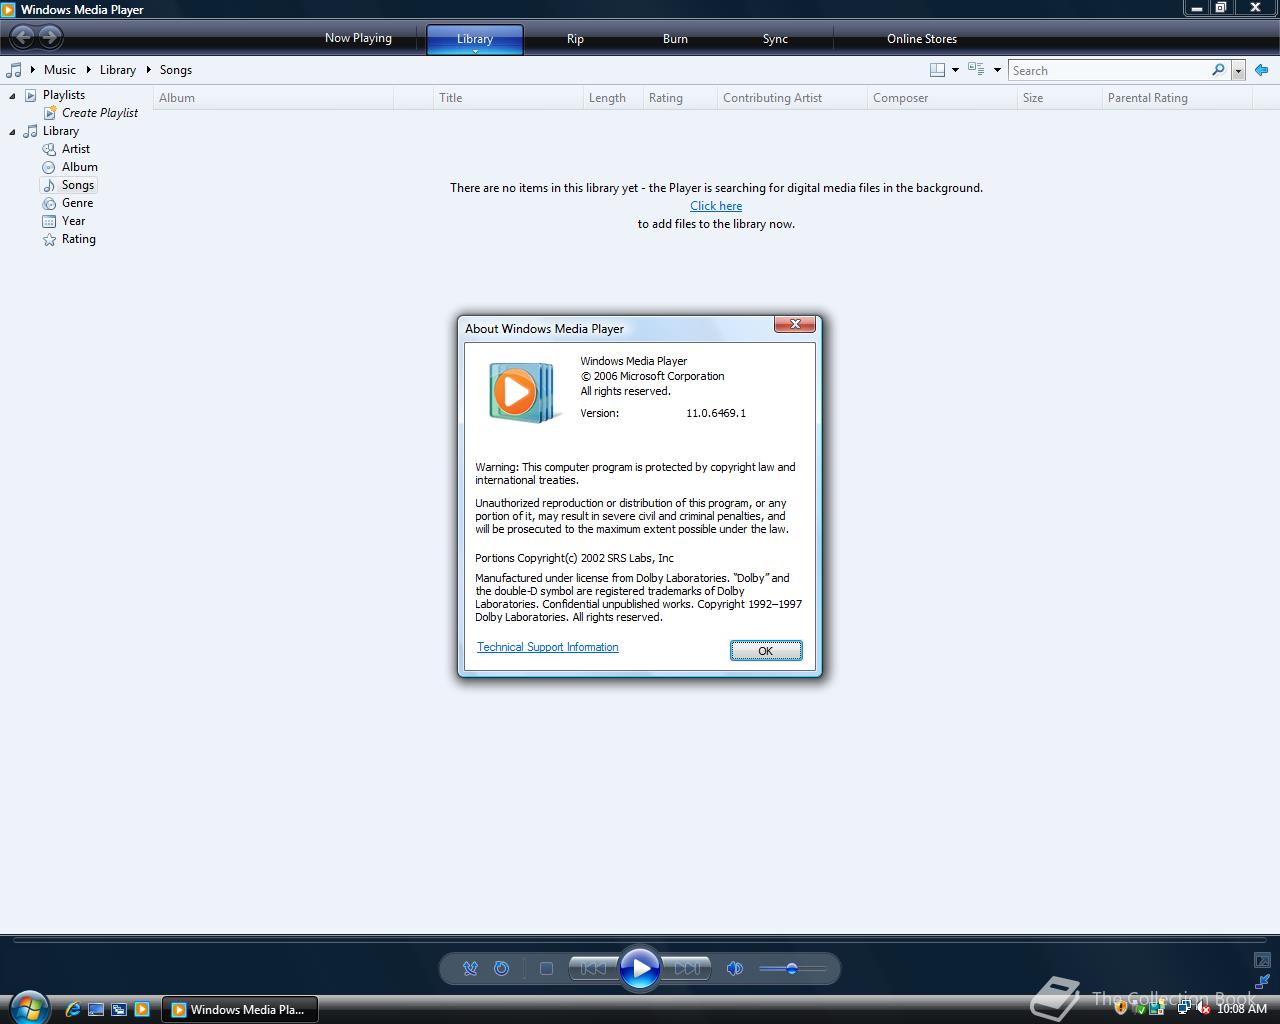The width and height of the screenshot is (1280, 1024).
Task: Open the layout options icon
Action: click(937, 70)
